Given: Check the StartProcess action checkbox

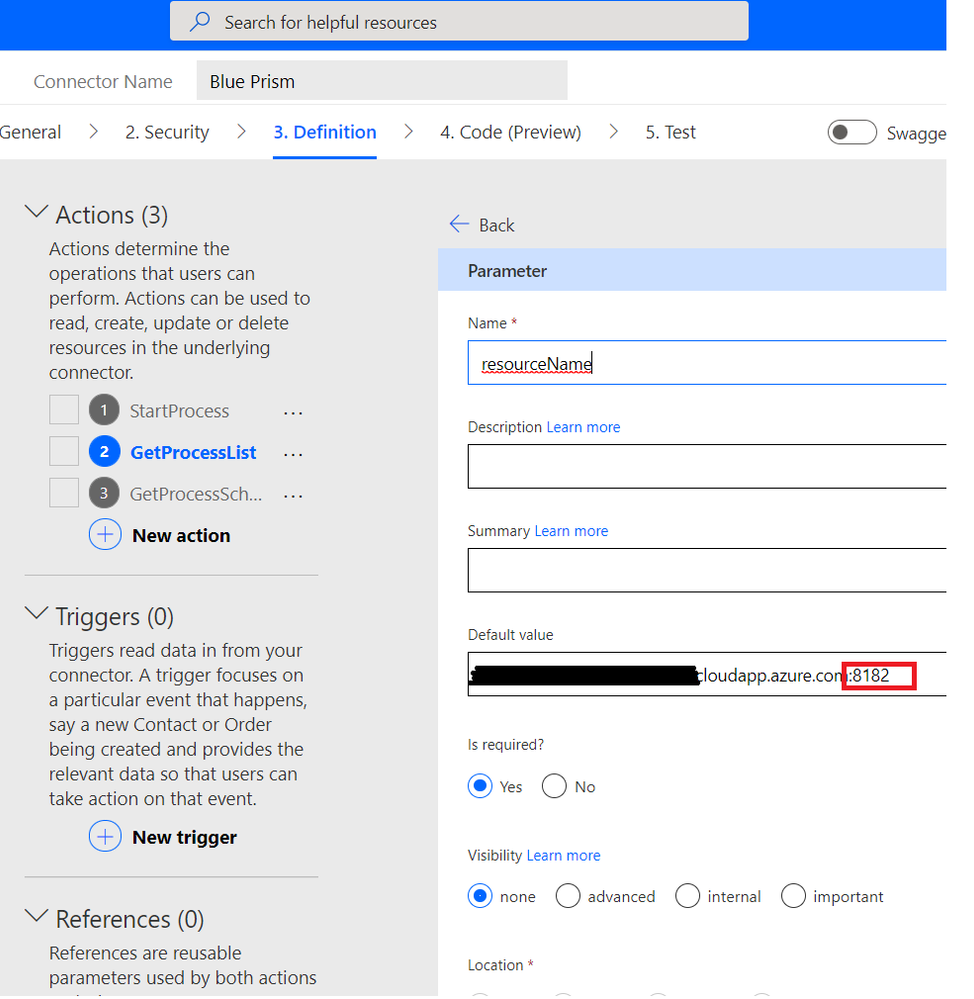Looking at the screenshot, I should pos(64,410).
